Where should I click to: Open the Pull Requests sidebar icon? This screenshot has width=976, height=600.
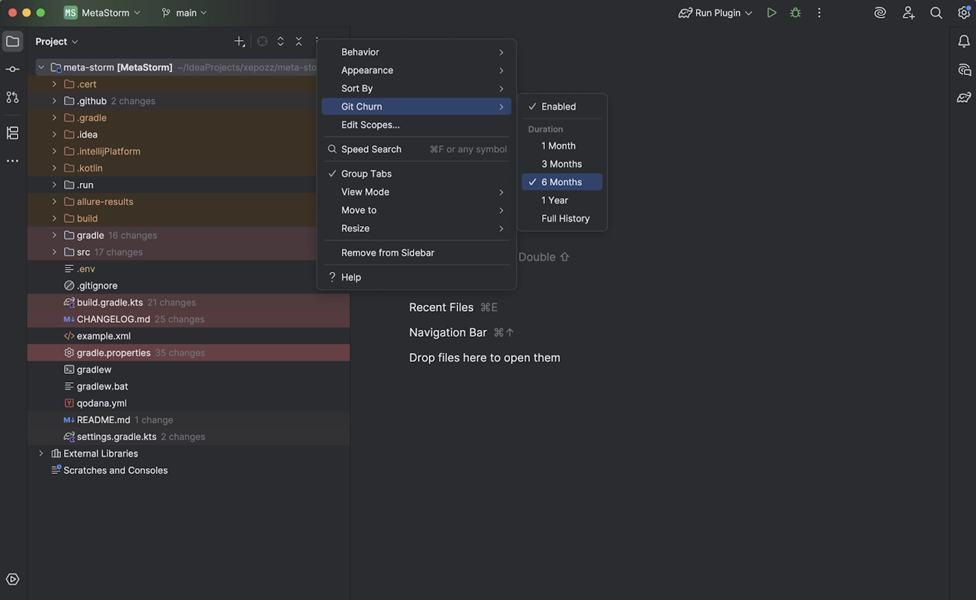12,97
